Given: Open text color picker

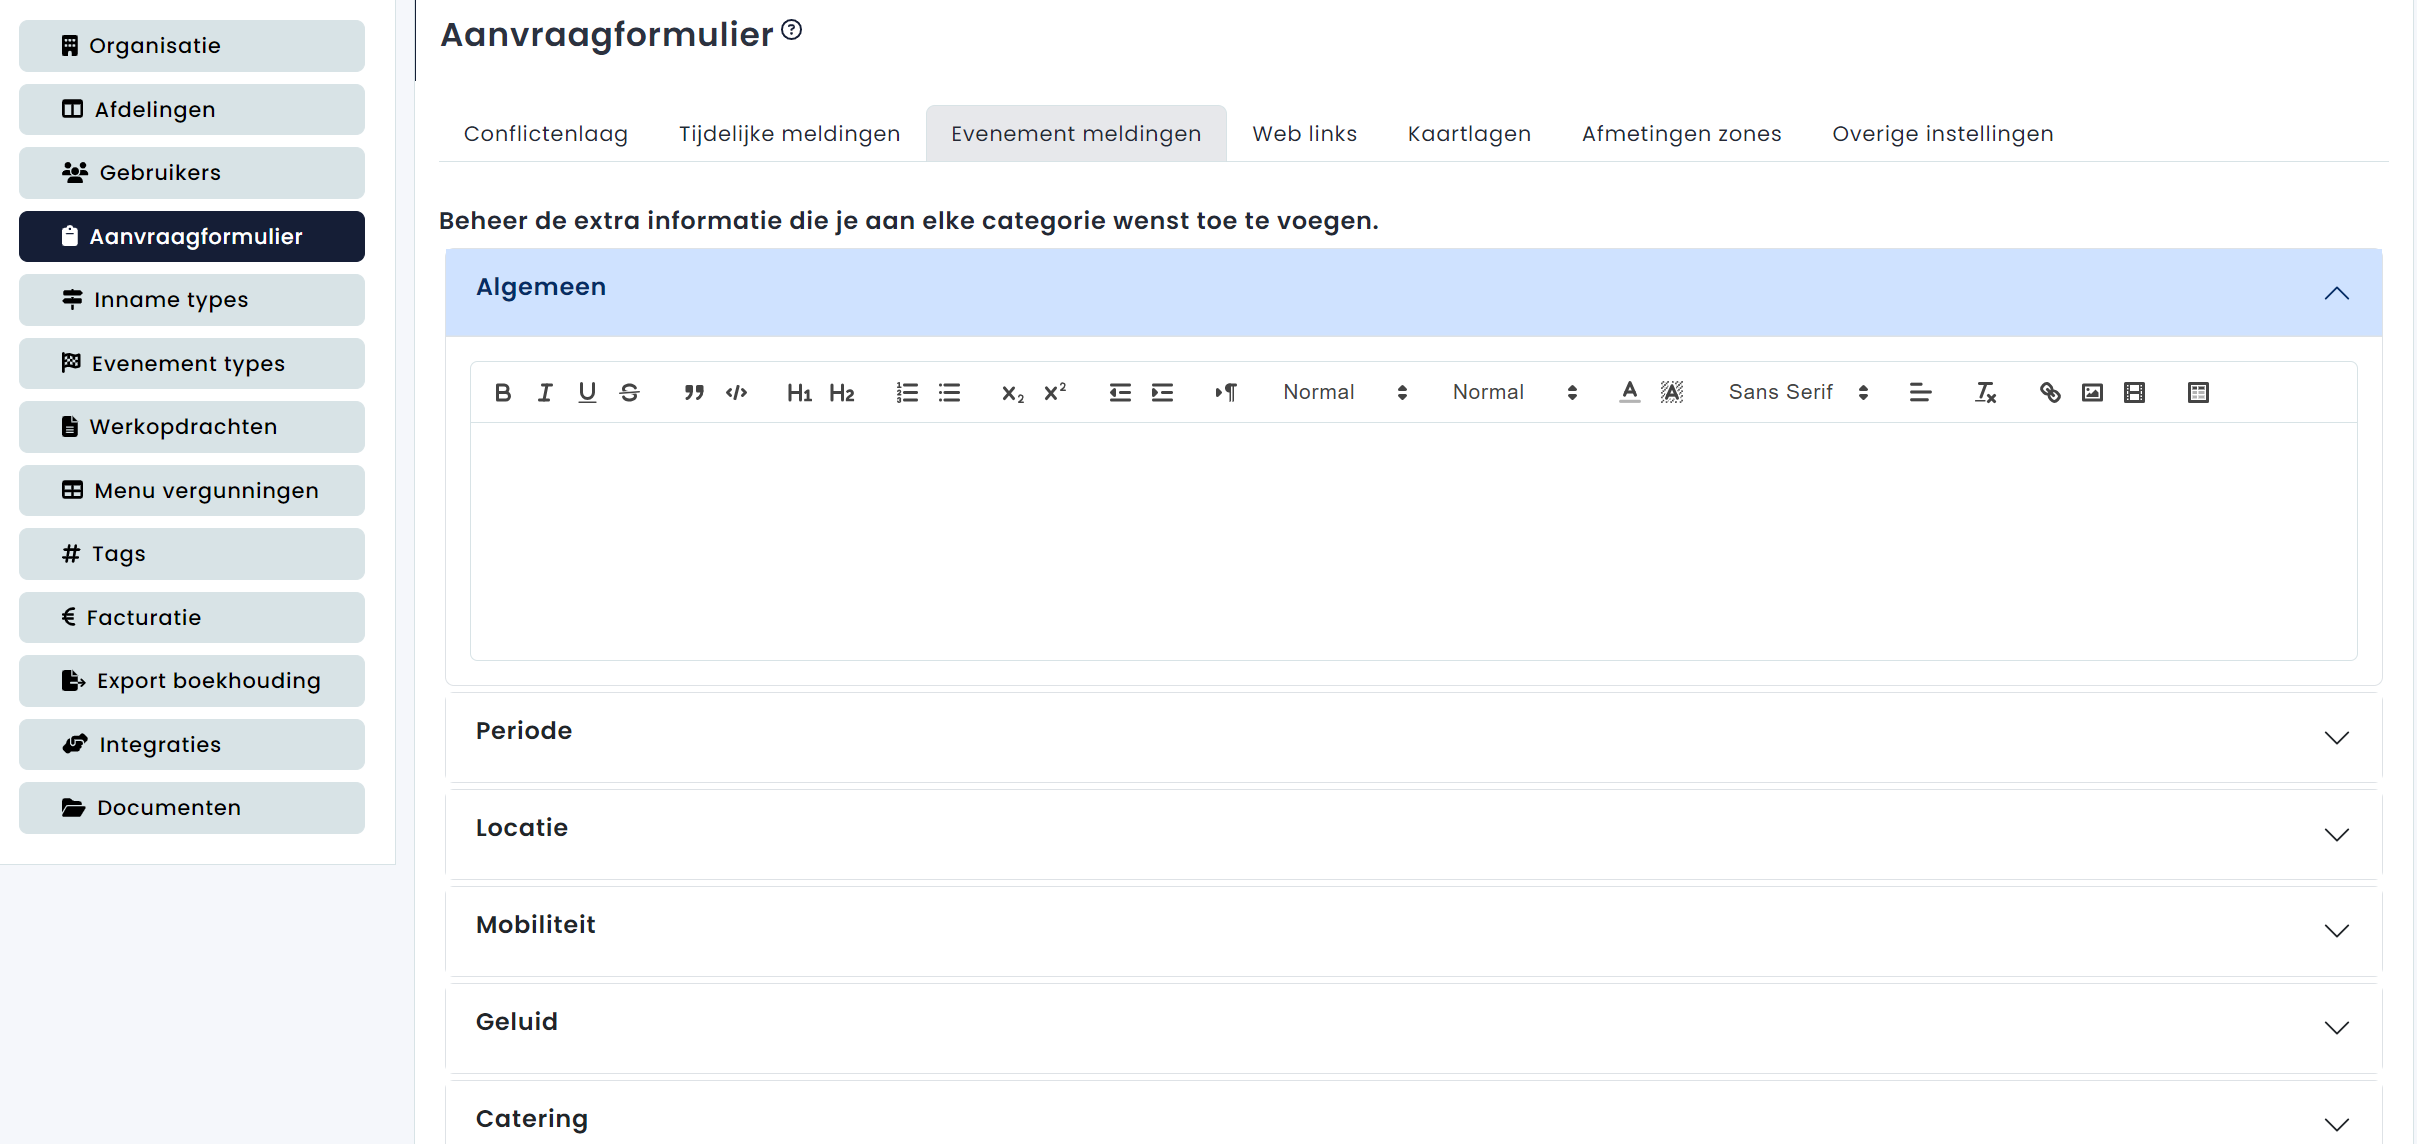Looking at the screenshot, I should coord(1629,393).
